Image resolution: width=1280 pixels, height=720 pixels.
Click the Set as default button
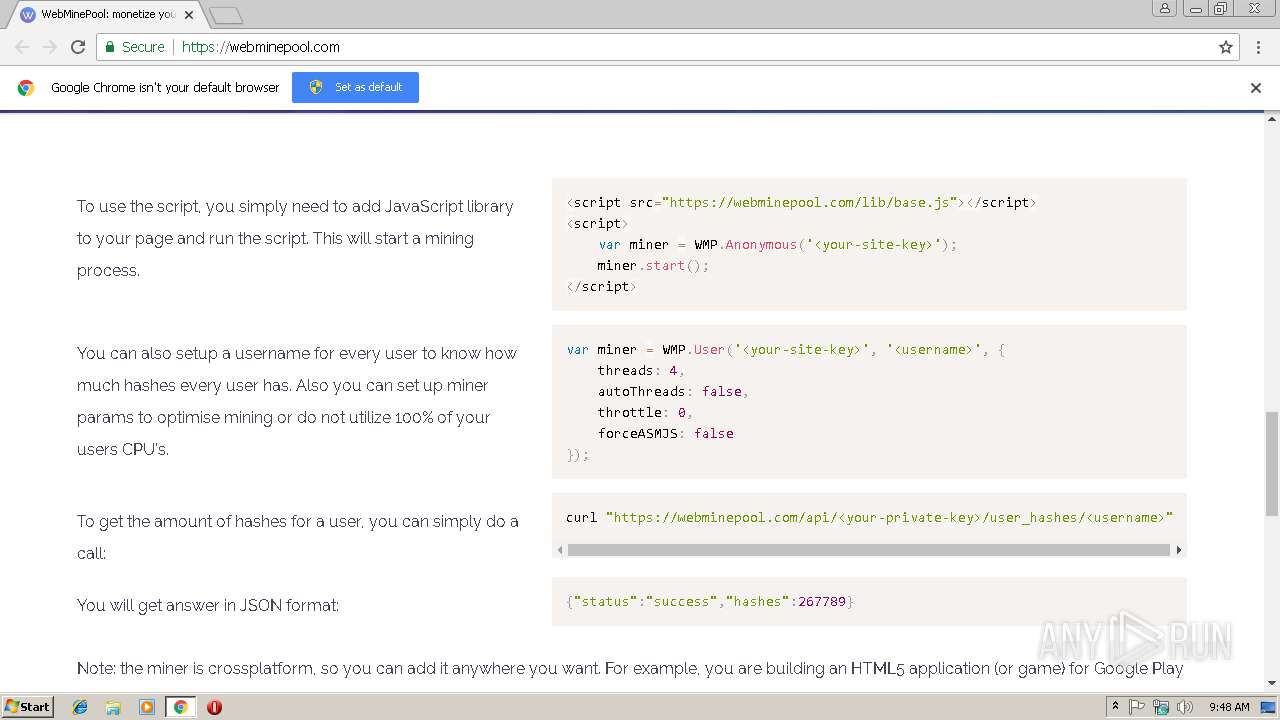point(355,87)
